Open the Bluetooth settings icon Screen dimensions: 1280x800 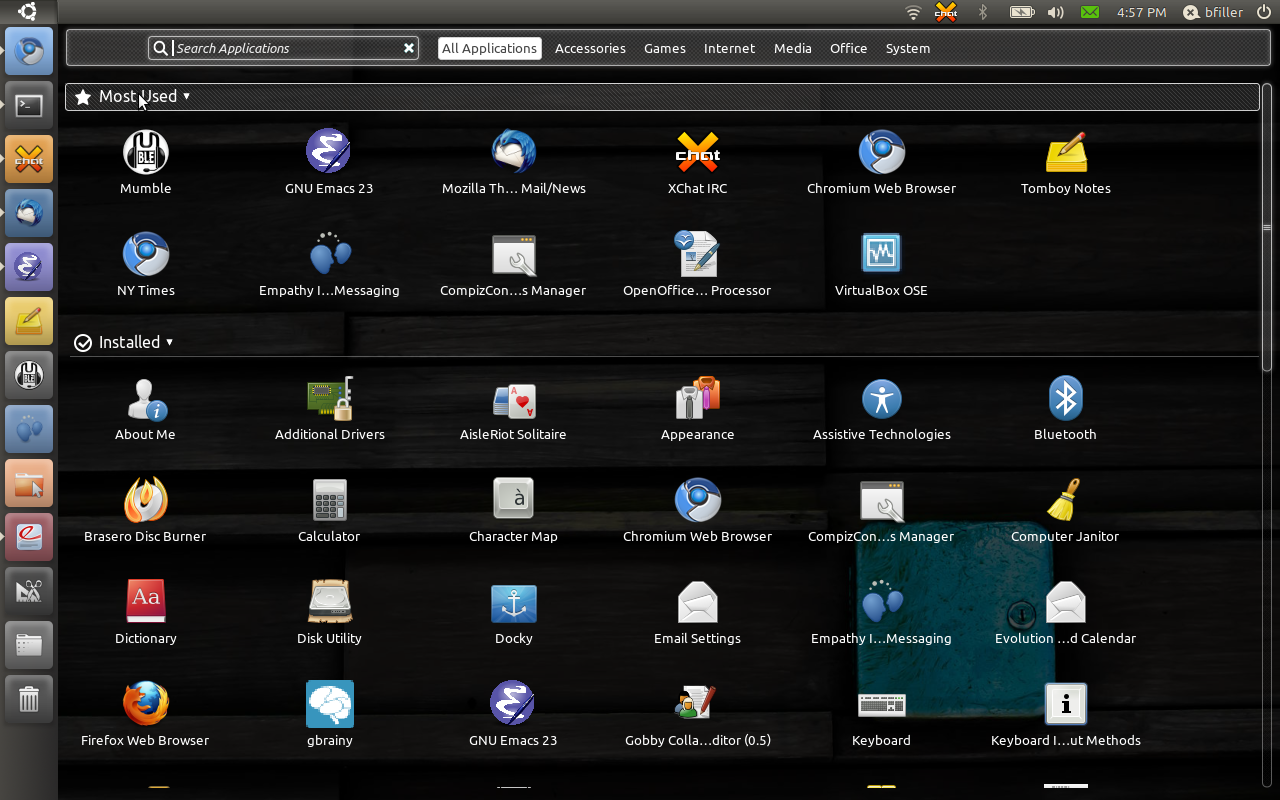[x=1065, y=399]
